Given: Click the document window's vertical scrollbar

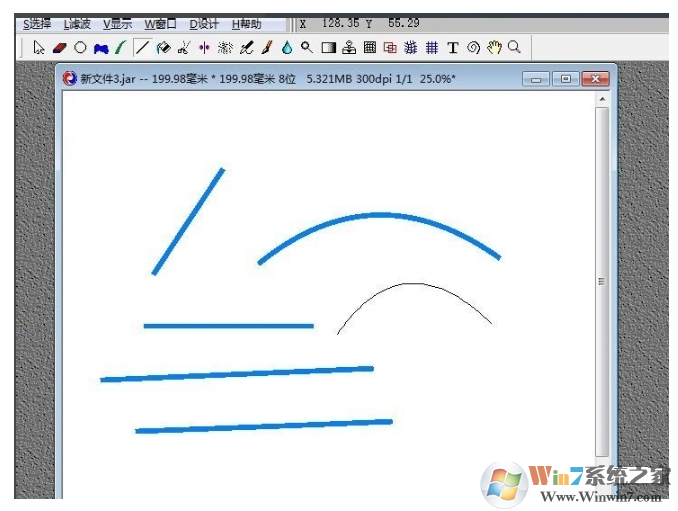Looking at the screenshot, I should pyautogui.click(x=601, y=282).
